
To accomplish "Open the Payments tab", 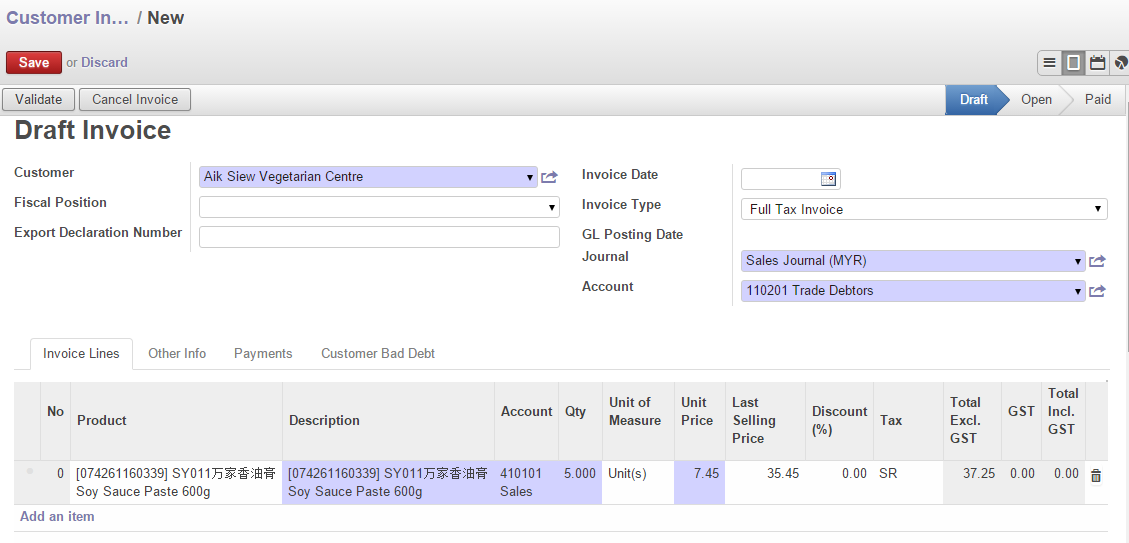I will [263, 354].
